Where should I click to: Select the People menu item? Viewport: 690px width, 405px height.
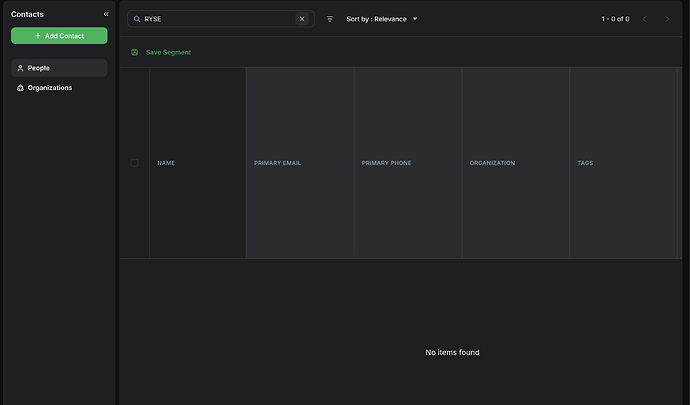(59, 68)
